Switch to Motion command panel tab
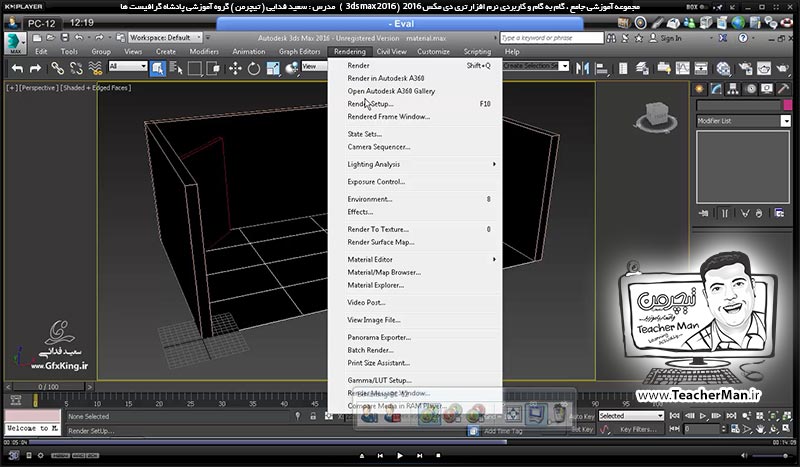This screenshot has width=800, height=467. (x=750, y=89)
